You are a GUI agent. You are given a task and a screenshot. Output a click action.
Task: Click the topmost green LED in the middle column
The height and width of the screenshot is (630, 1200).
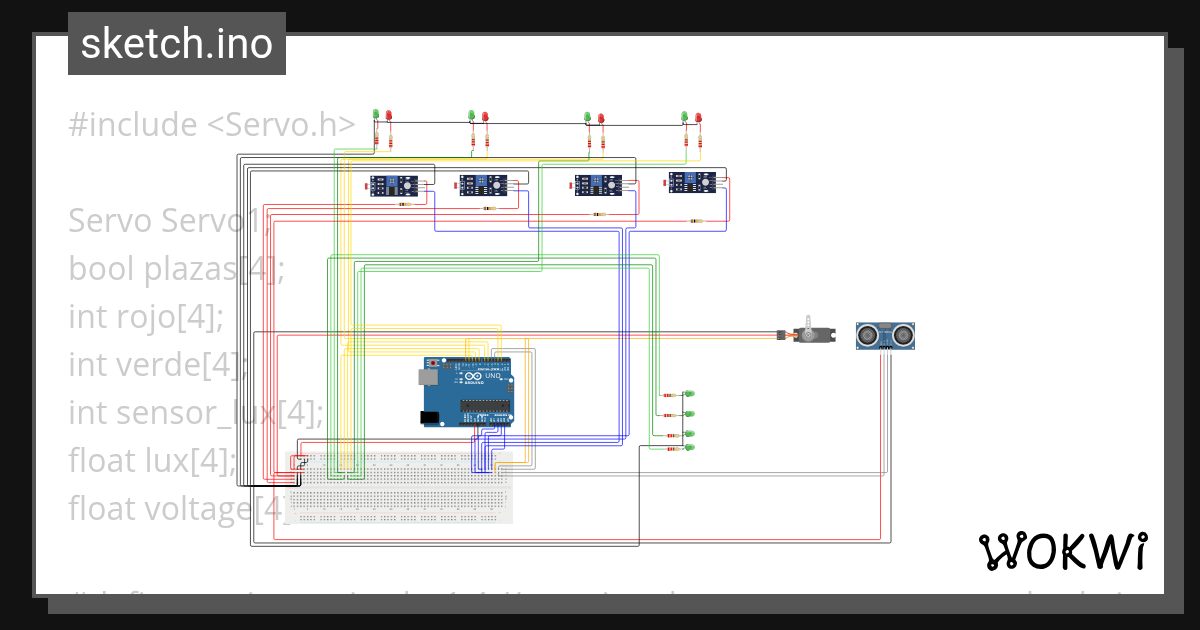(690, 394)
